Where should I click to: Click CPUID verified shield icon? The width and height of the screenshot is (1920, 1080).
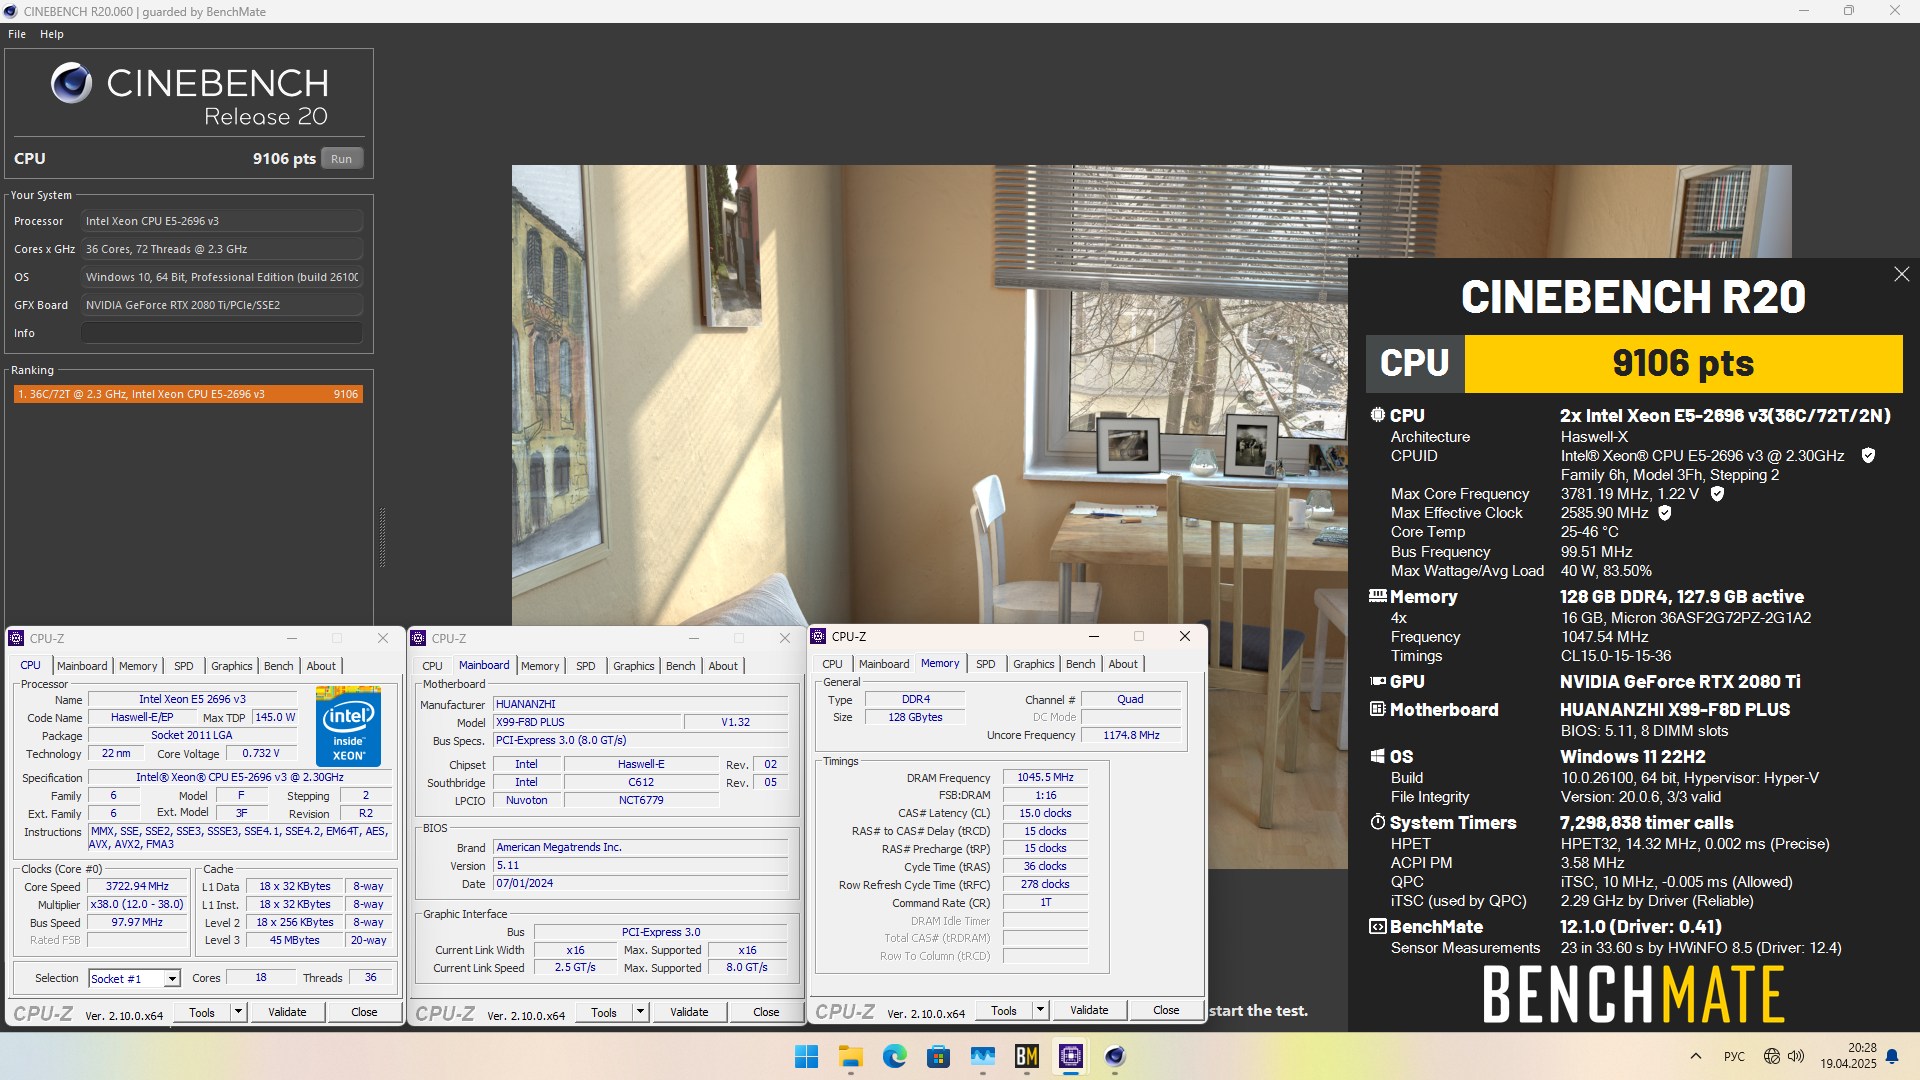(1868, 456)
